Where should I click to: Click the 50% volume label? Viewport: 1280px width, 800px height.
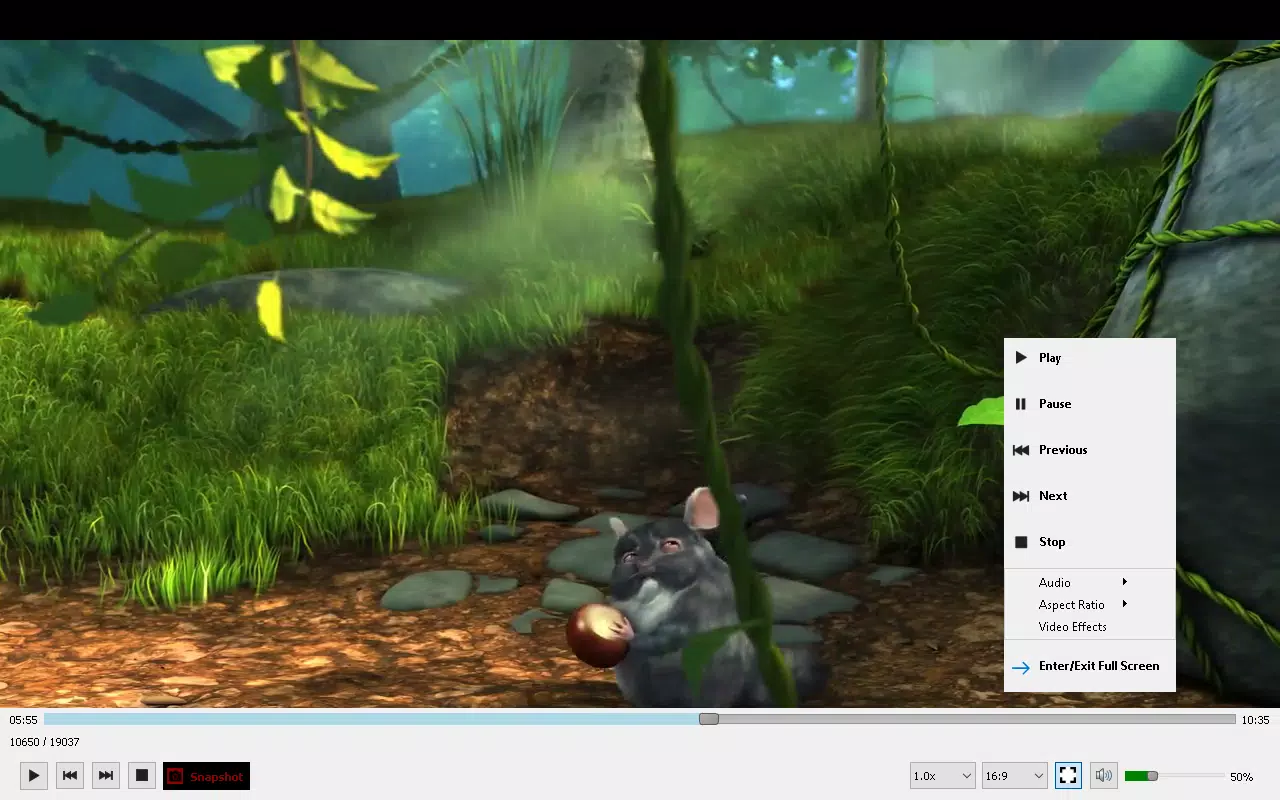tap(1242, 777)
